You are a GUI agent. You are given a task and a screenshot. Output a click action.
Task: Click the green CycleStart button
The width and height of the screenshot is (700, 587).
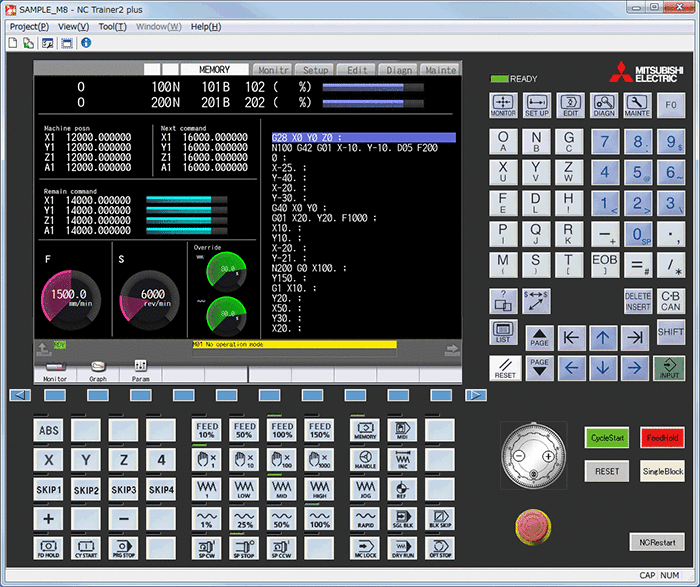click(x=606, y=438)
